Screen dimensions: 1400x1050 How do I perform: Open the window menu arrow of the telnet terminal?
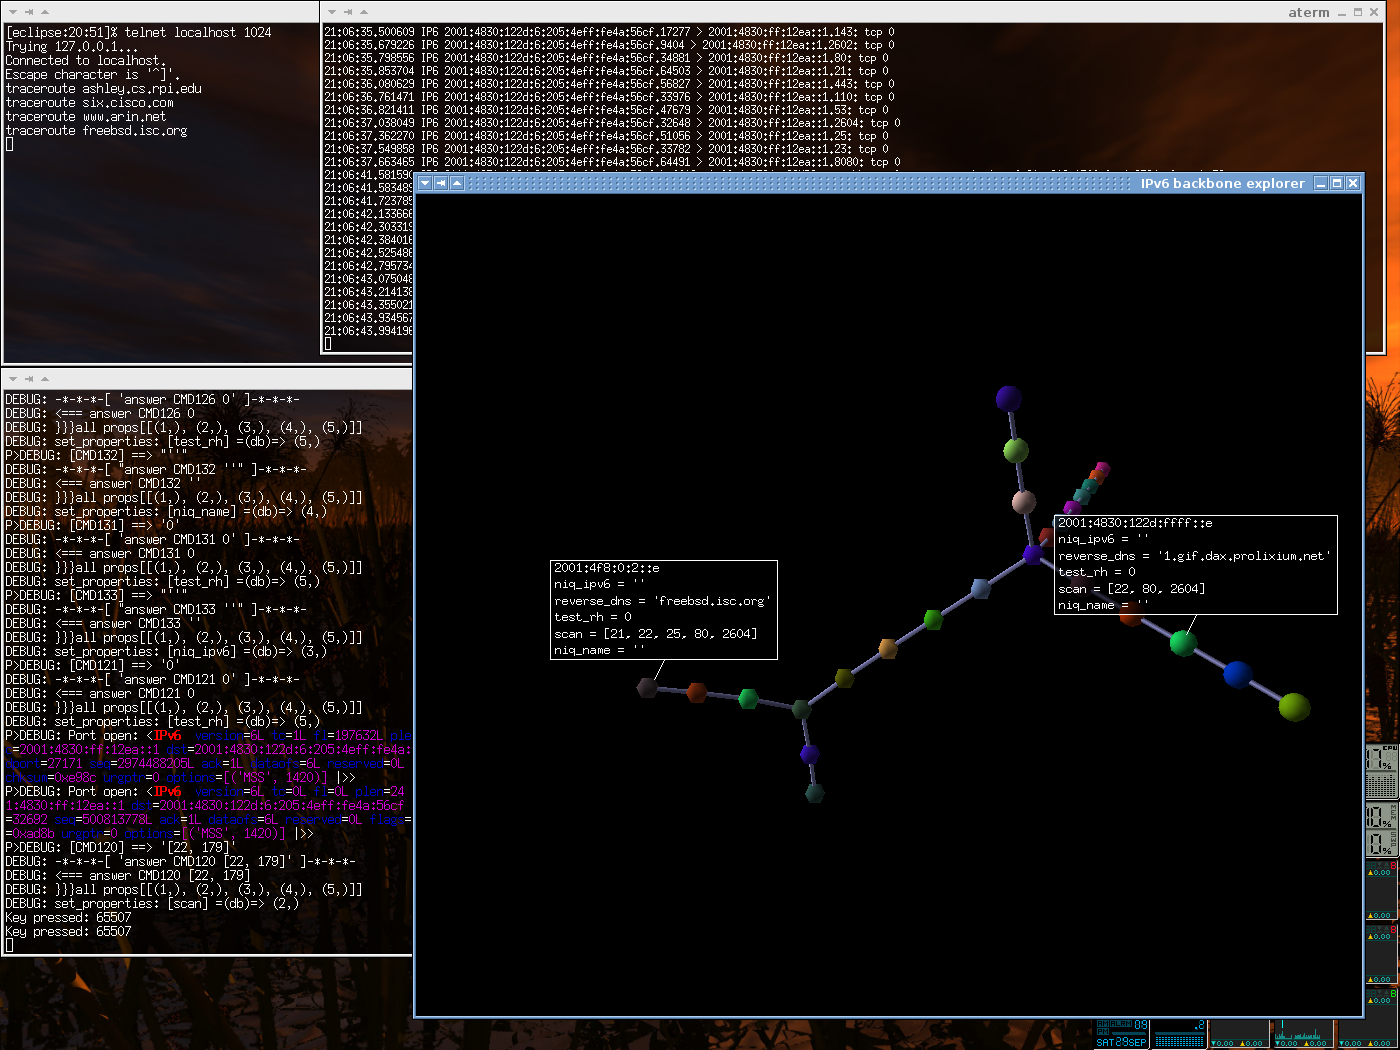tap(13, 12)
